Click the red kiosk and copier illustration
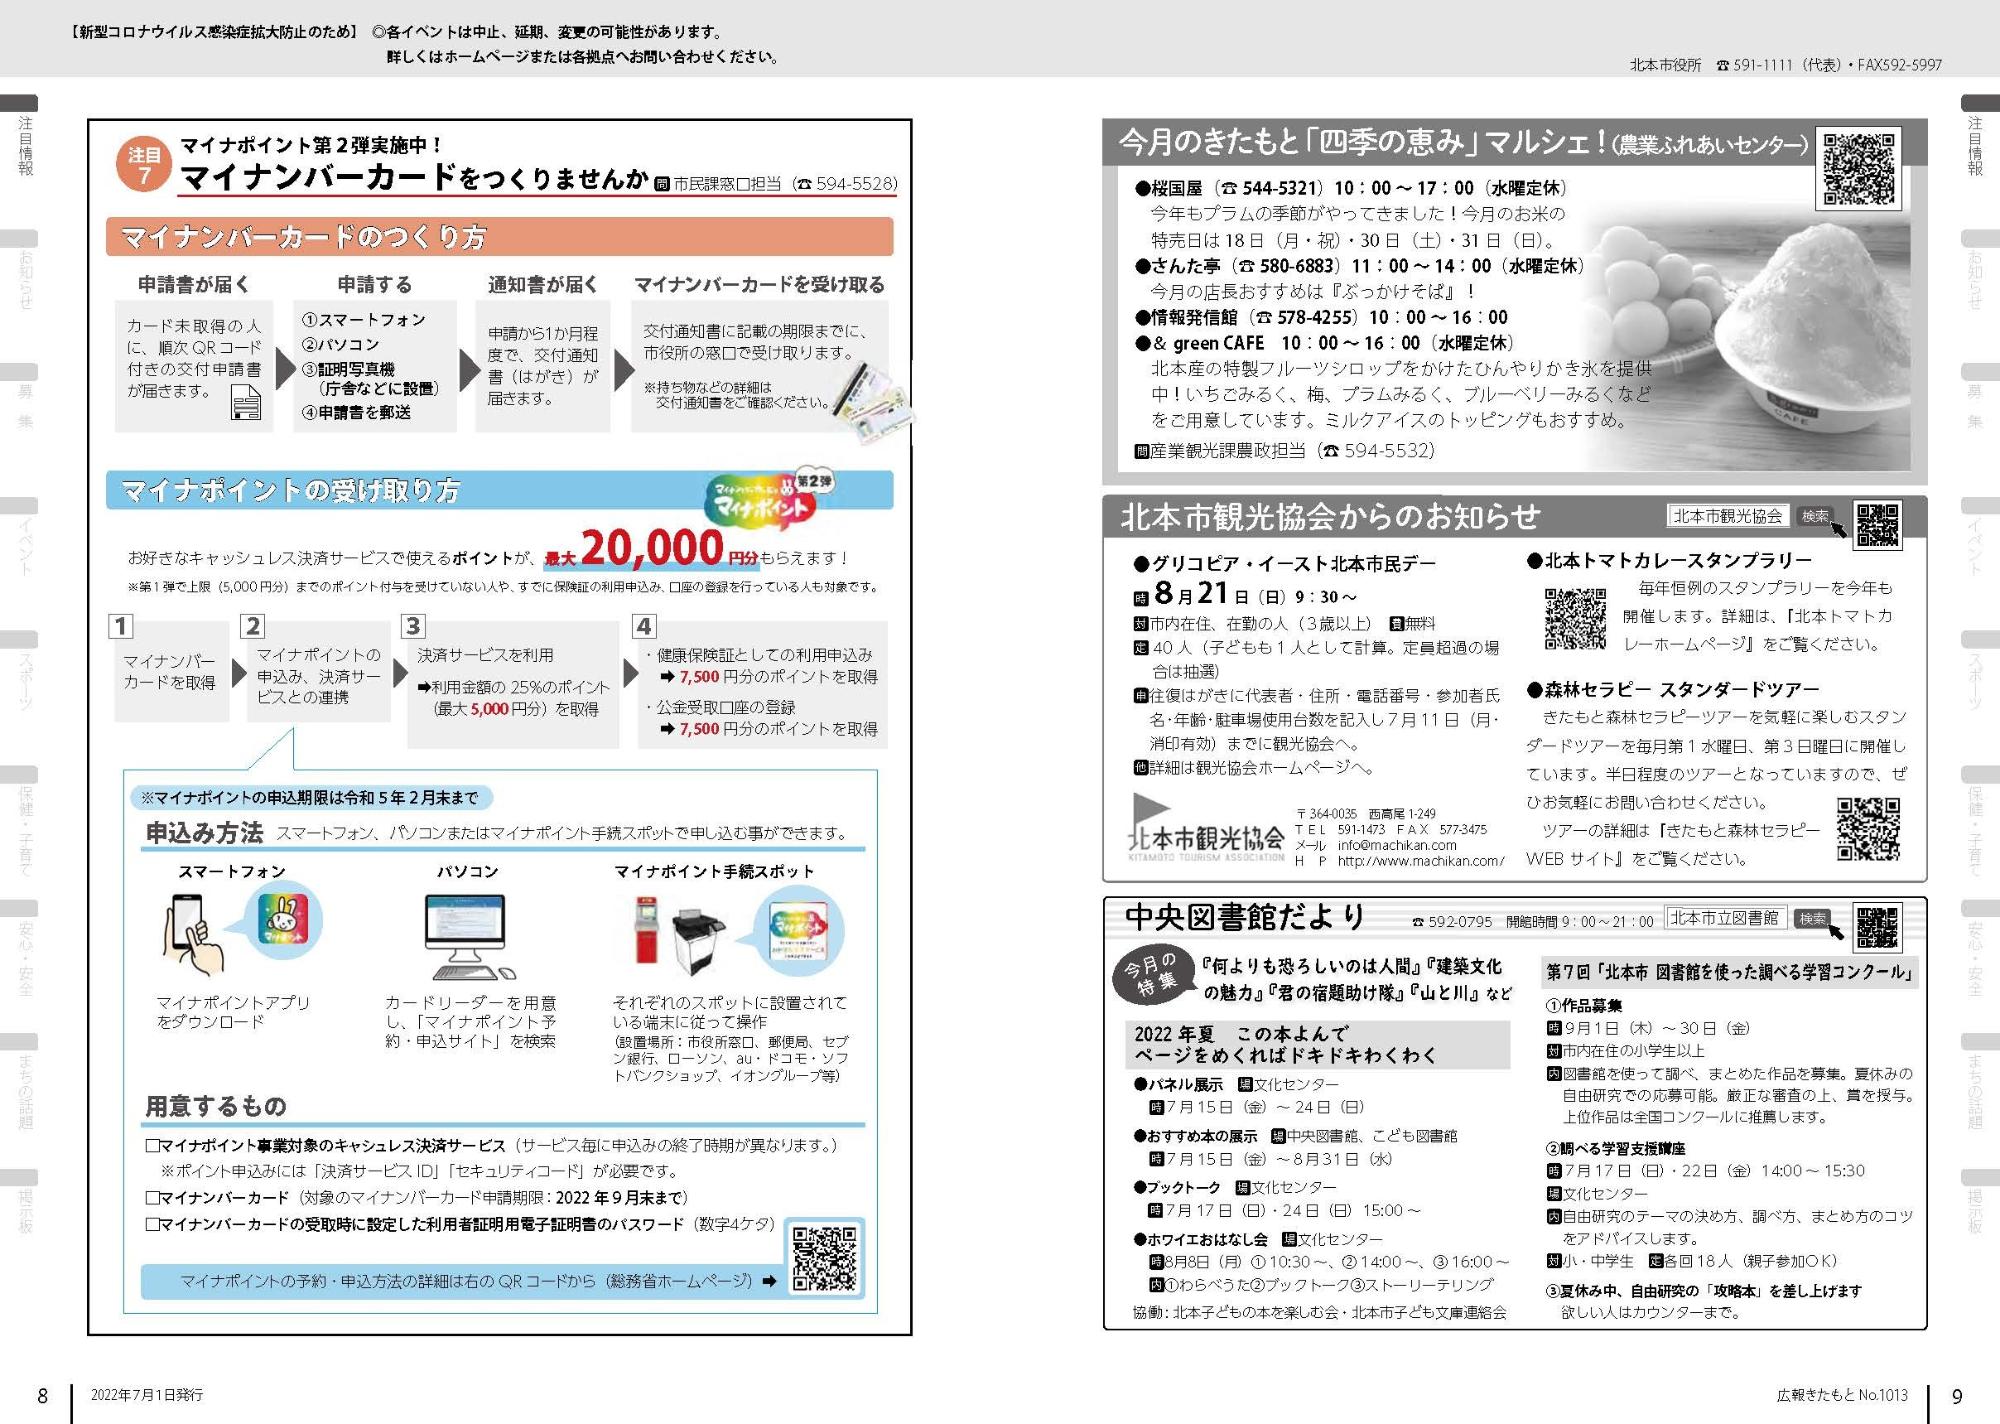2000x1424 pixels. coord(681,934)
